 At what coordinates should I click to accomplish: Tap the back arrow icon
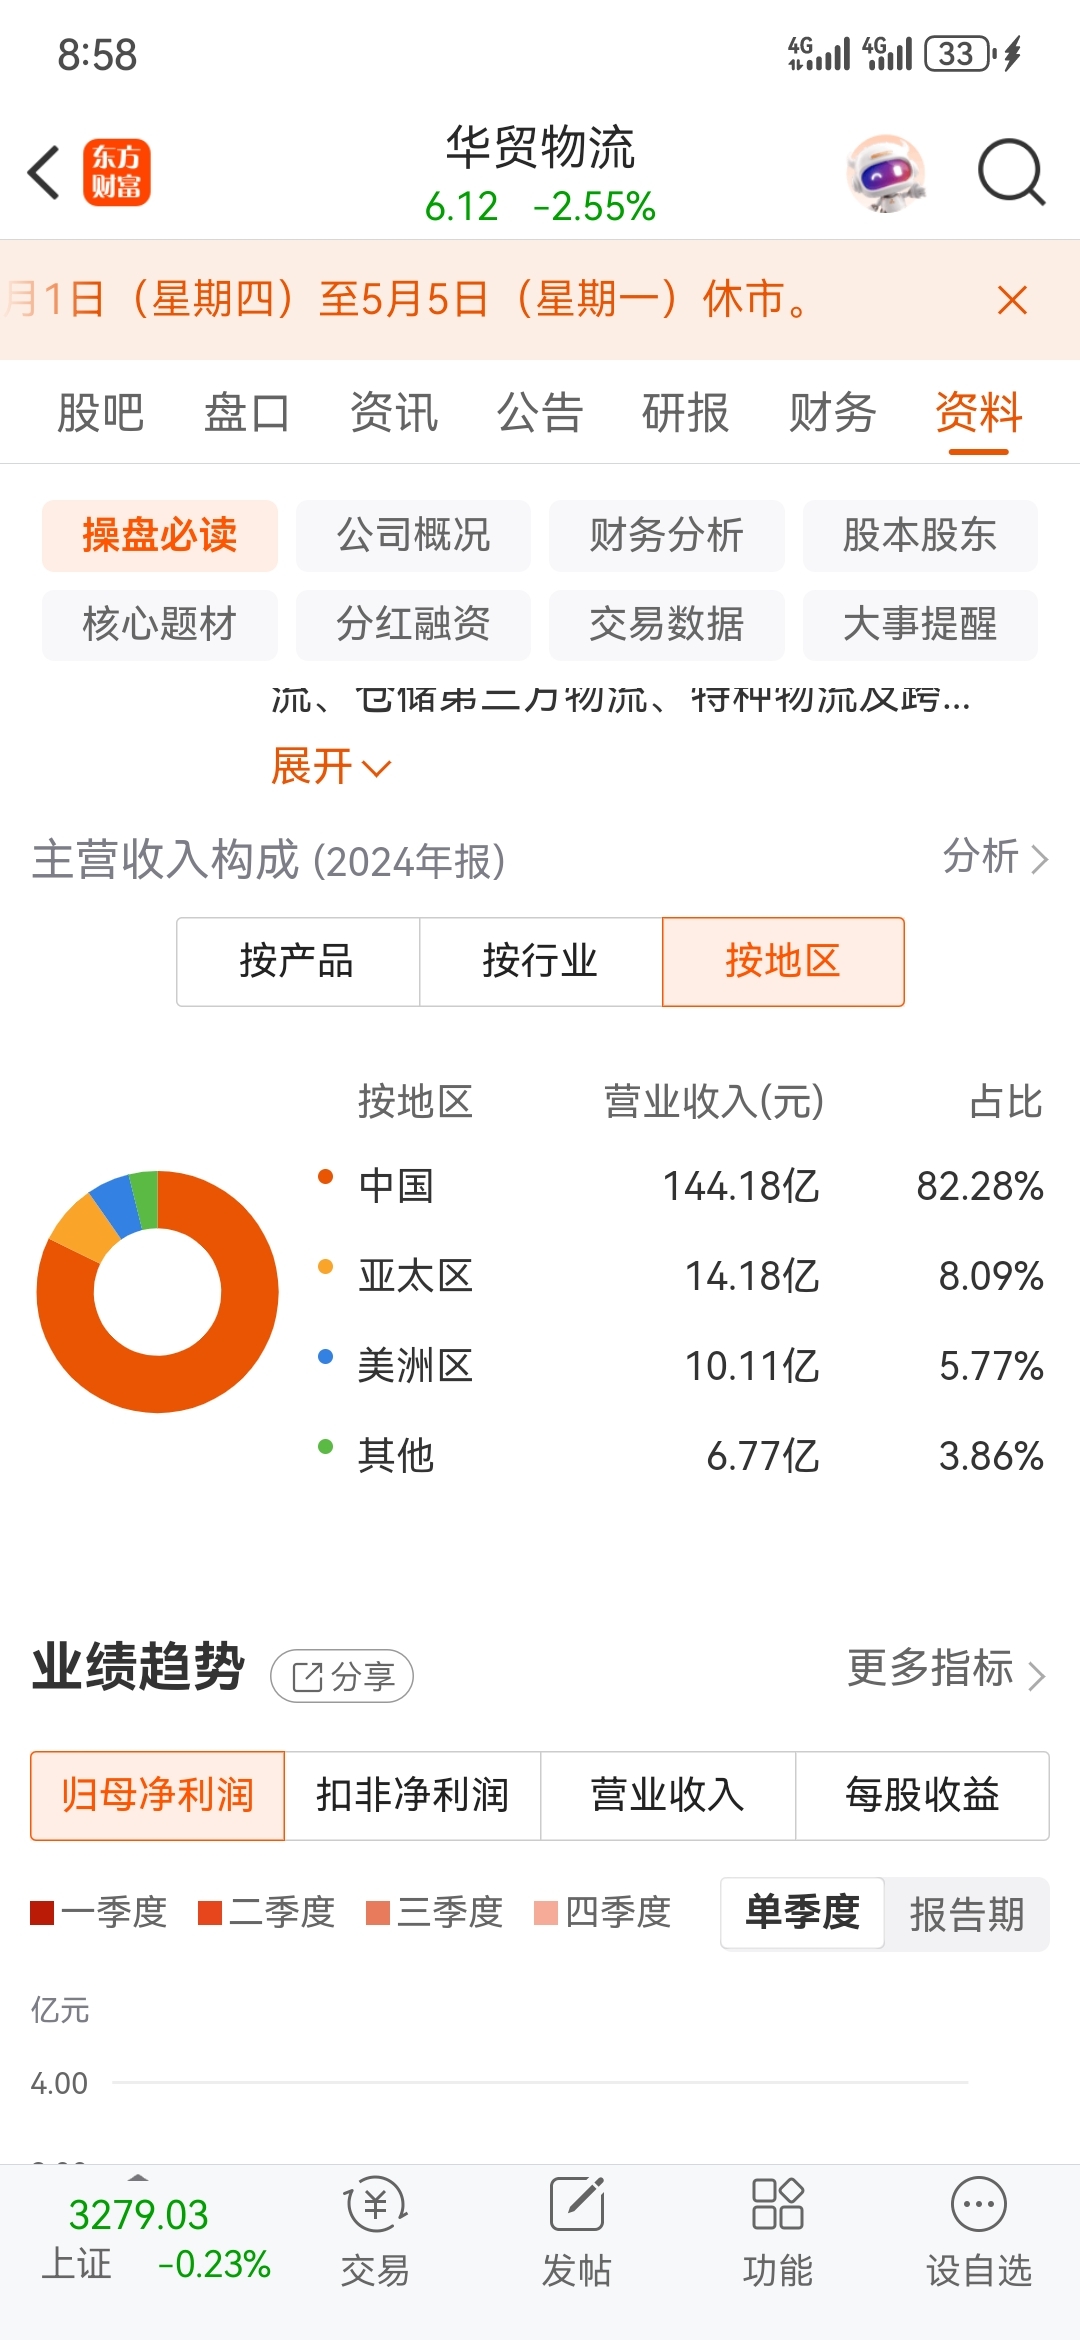point(44,173)
